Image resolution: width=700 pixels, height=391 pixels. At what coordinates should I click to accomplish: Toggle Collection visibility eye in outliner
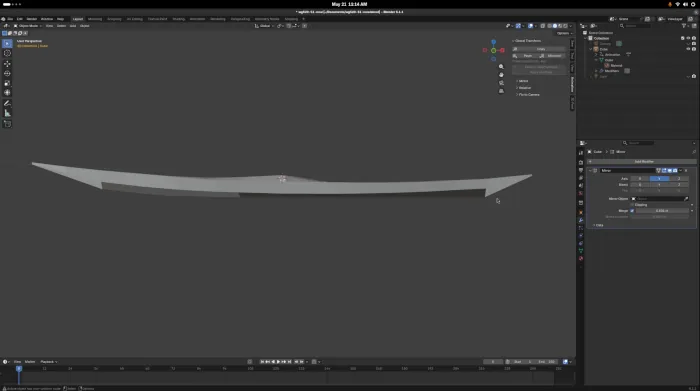point(688,38)
